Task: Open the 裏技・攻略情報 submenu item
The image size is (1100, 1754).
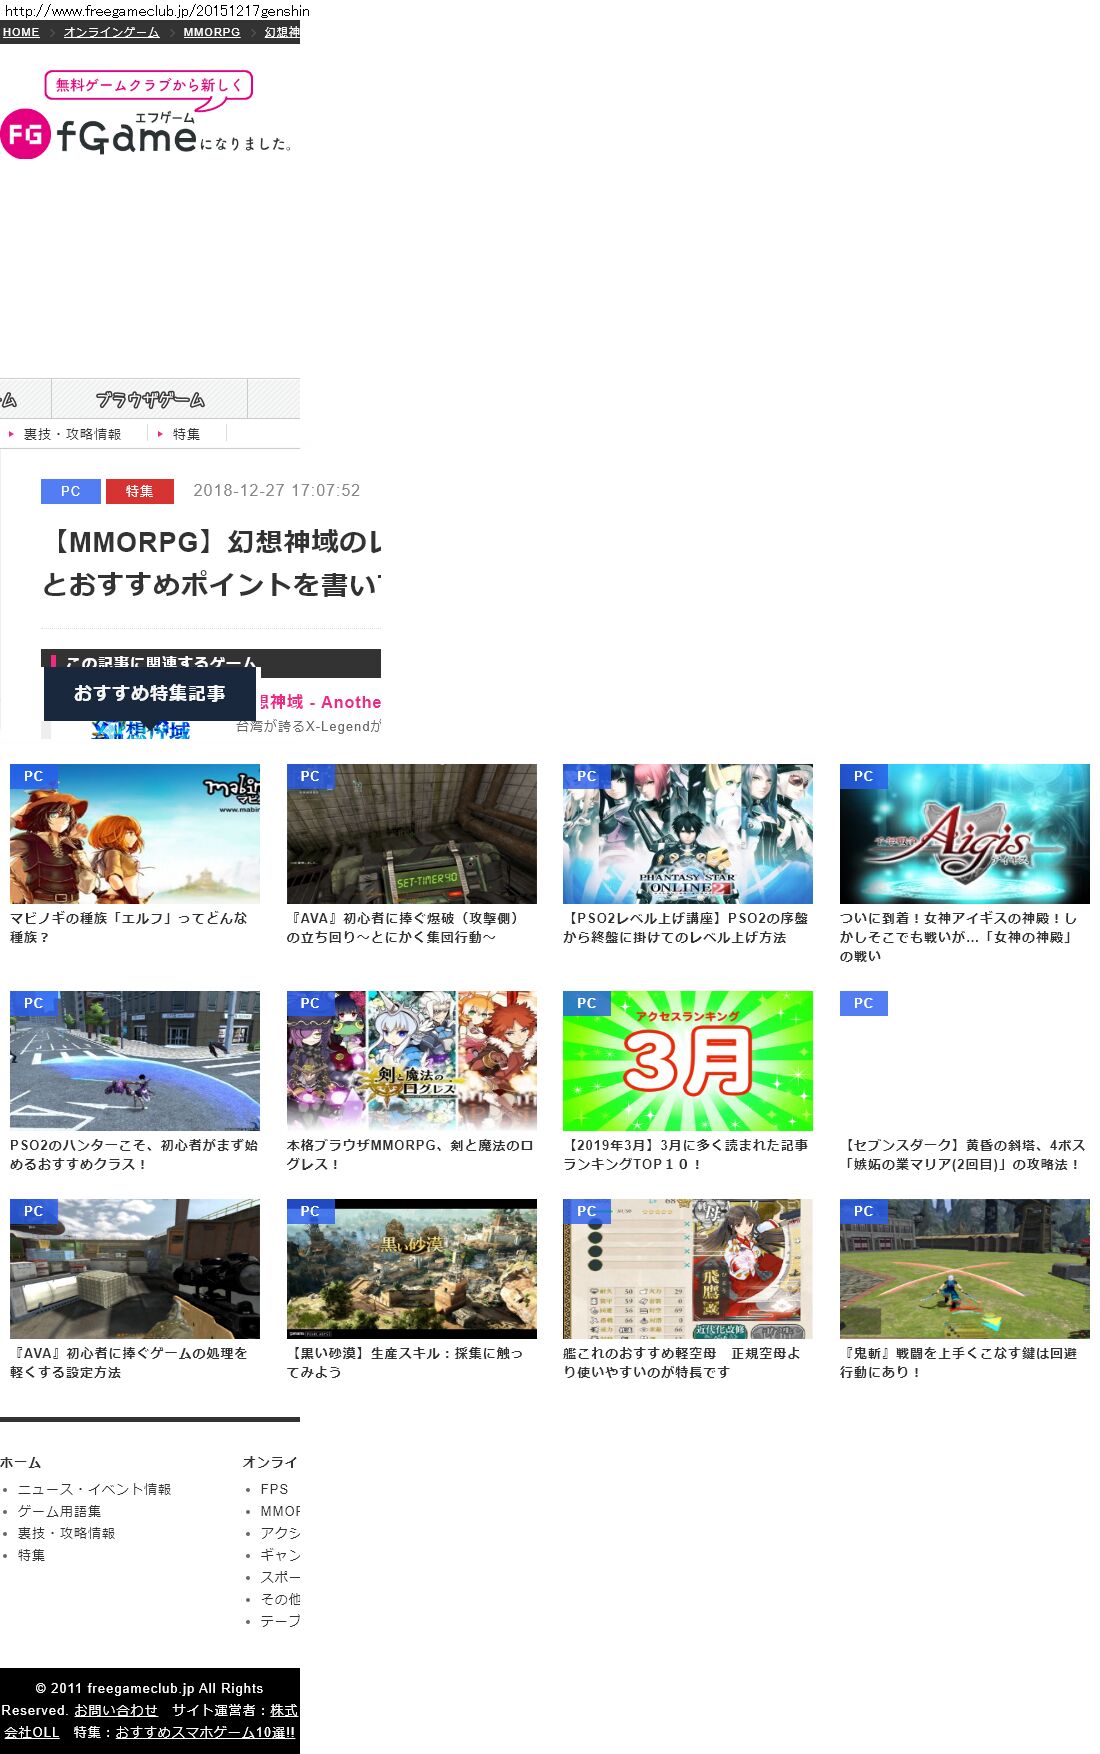Action: 72,434
